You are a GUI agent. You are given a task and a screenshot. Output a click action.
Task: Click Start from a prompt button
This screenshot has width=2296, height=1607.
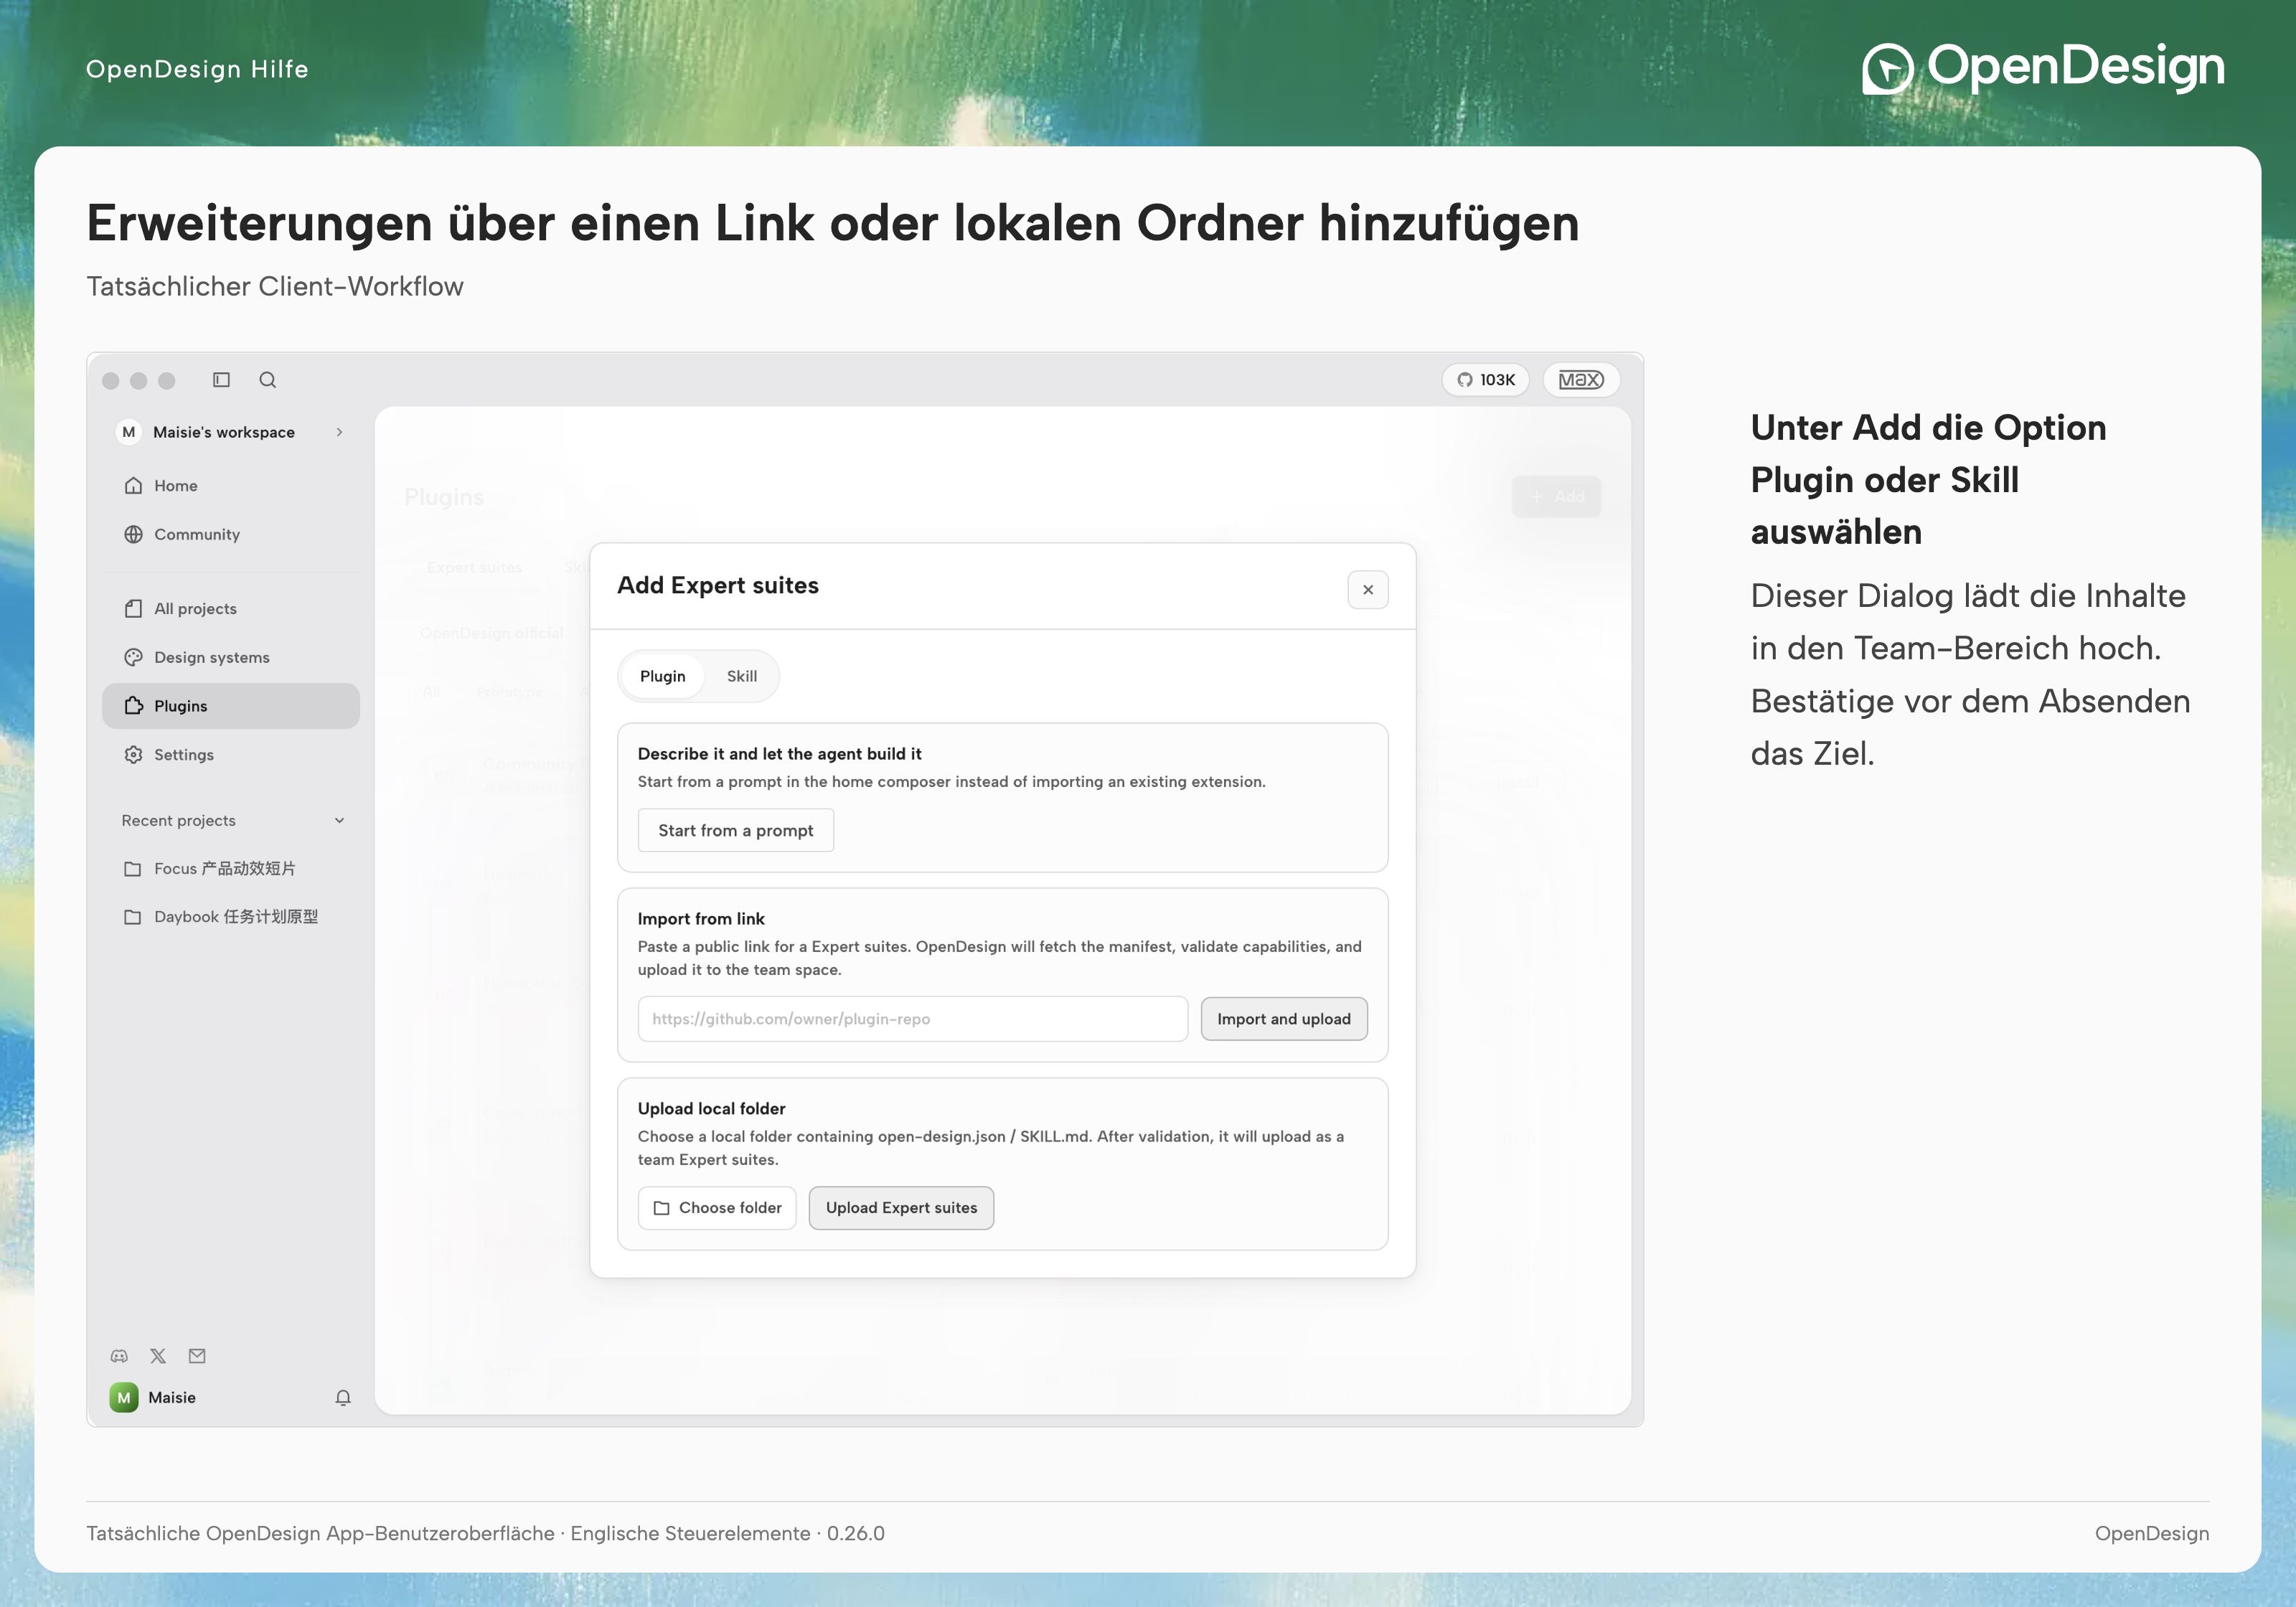736,830
